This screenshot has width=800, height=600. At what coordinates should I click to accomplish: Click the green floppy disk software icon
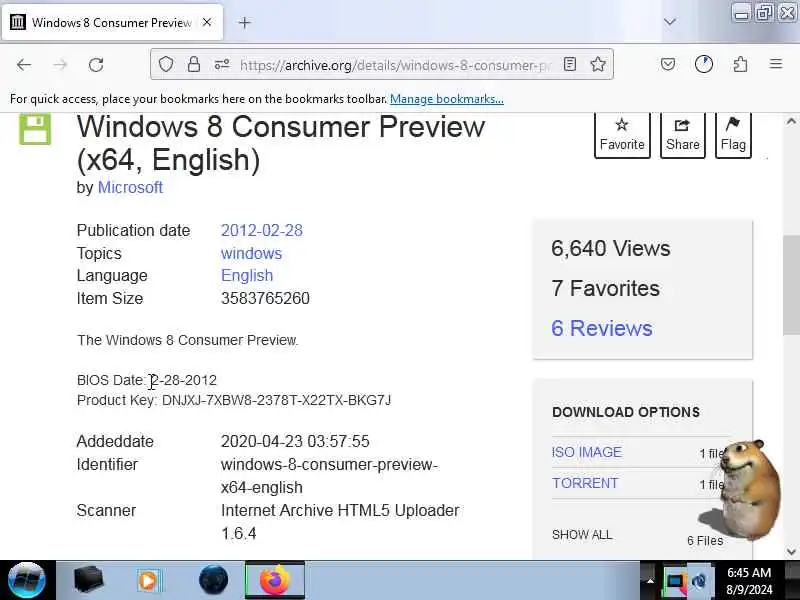tap(35, 130)
